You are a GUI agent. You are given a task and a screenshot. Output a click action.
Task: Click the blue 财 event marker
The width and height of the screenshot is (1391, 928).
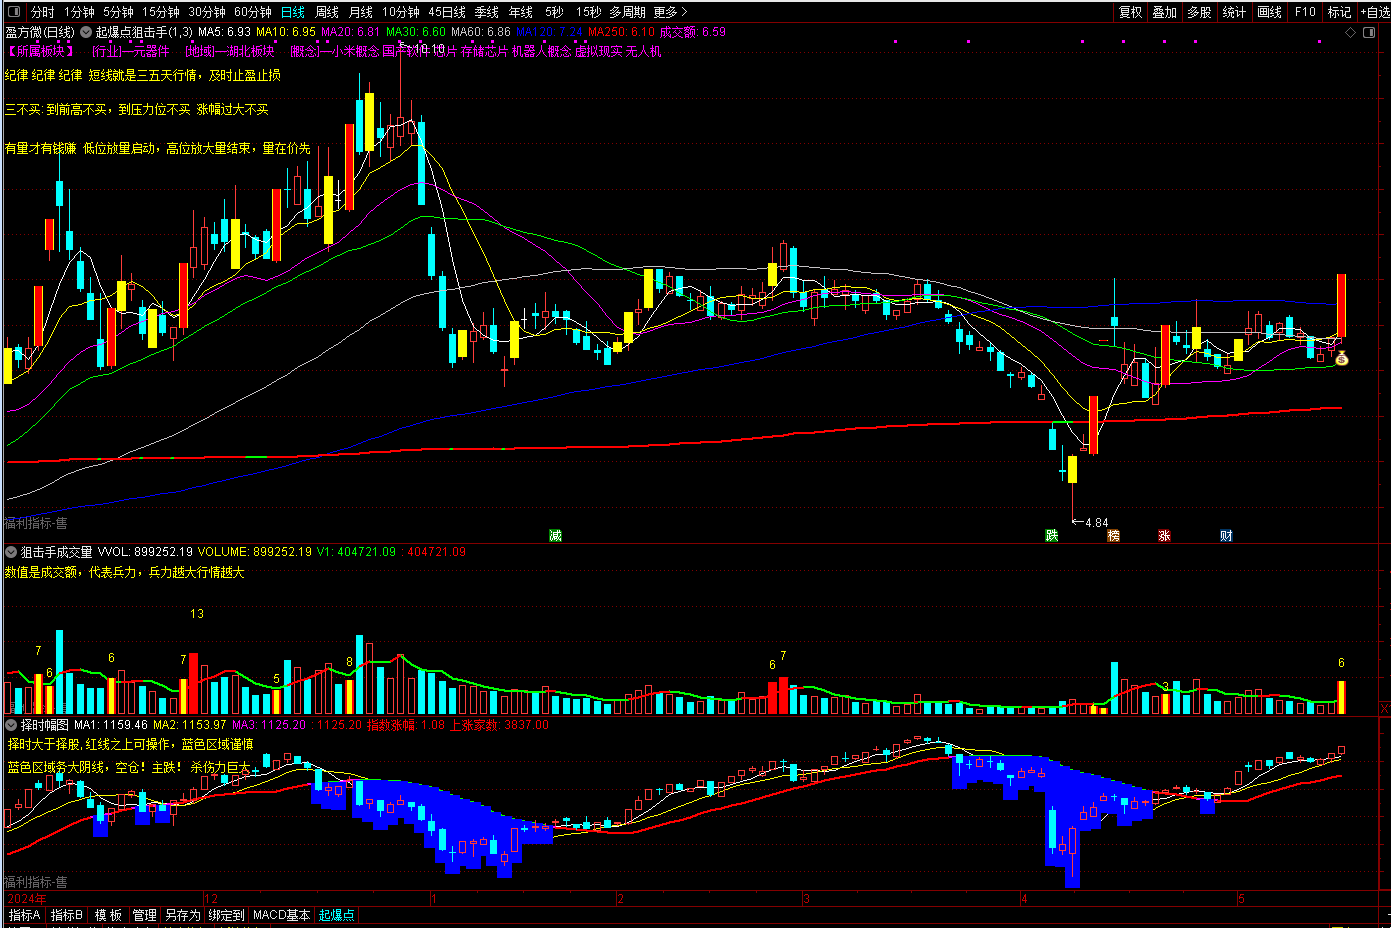coord(1226,536)
